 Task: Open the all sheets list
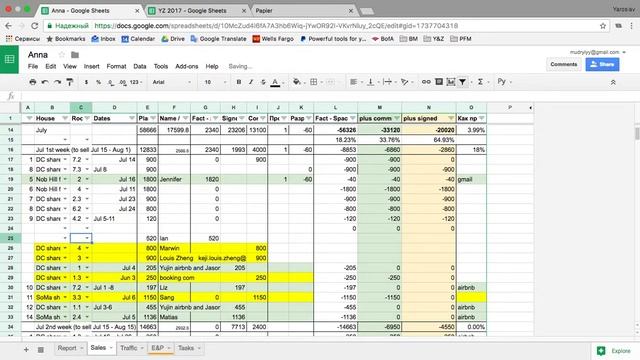click(x=40, y=350)
